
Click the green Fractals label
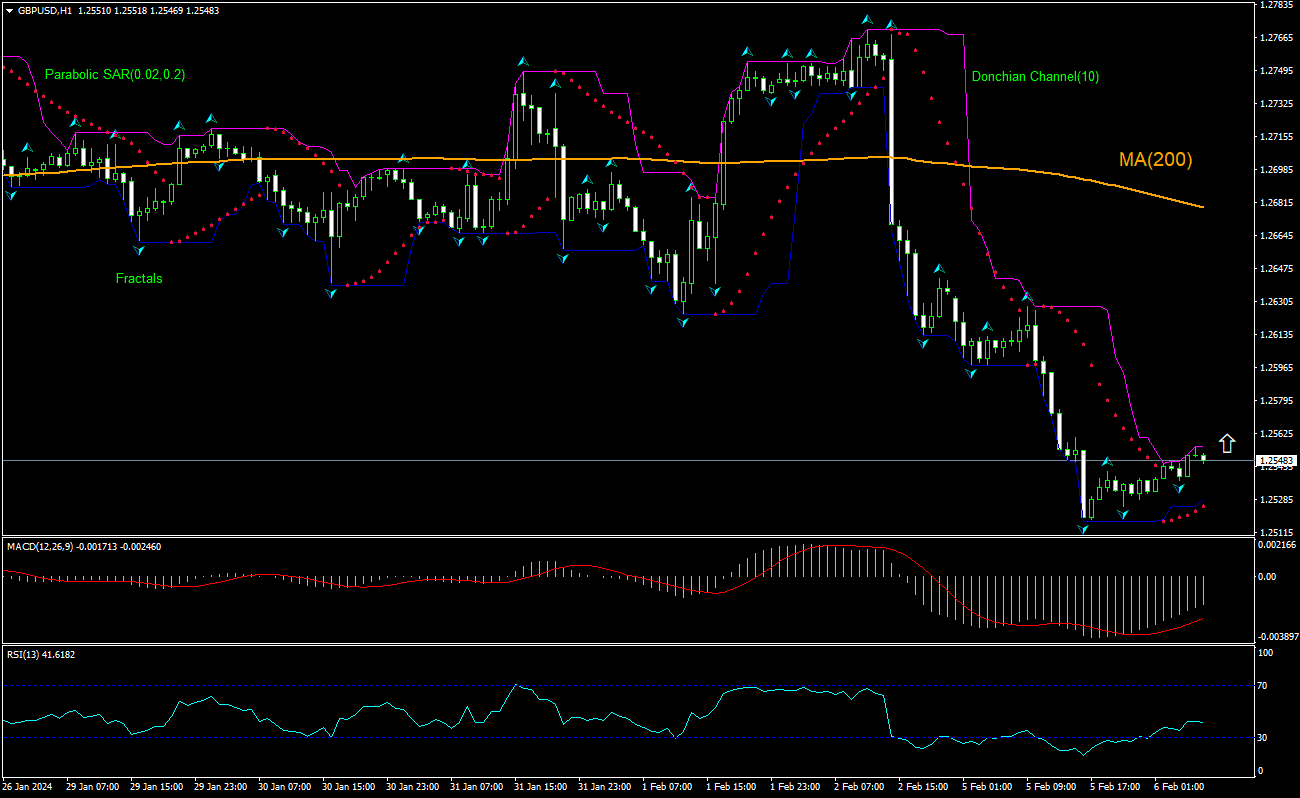[x=138, y=279]
